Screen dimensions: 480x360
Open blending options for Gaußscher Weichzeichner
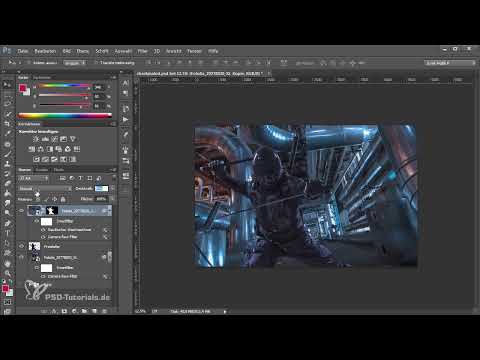coord(106,230)
